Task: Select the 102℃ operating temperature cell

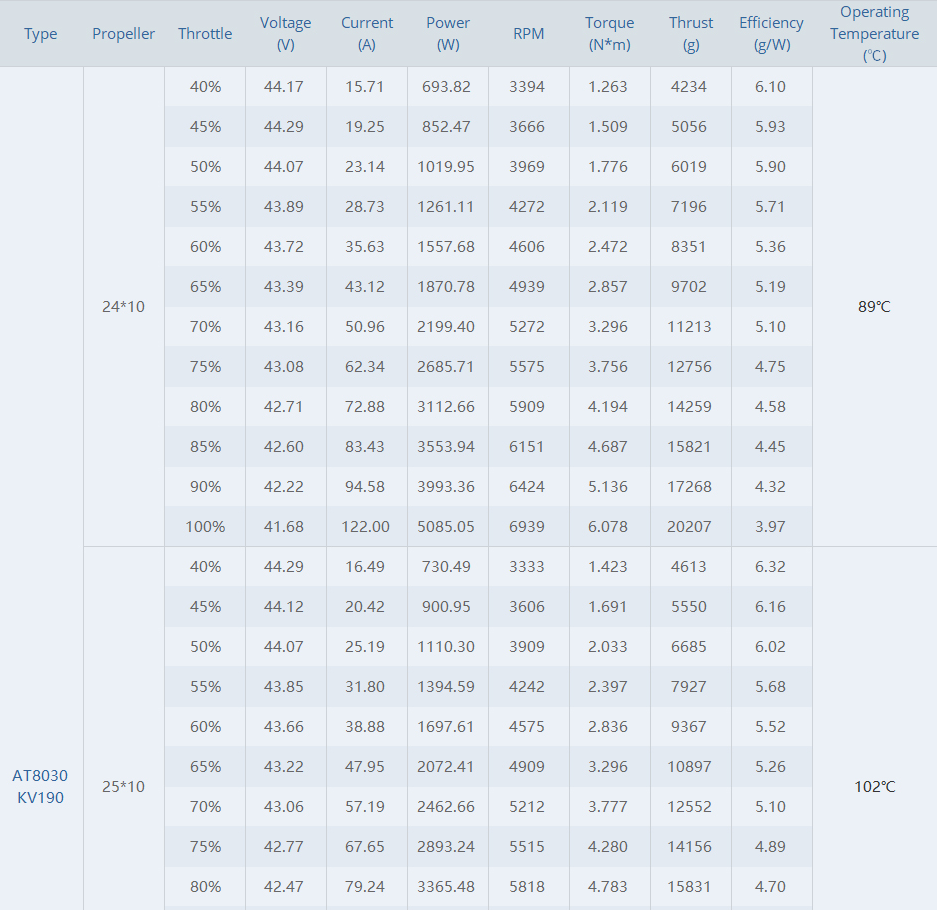Action: 875,786
